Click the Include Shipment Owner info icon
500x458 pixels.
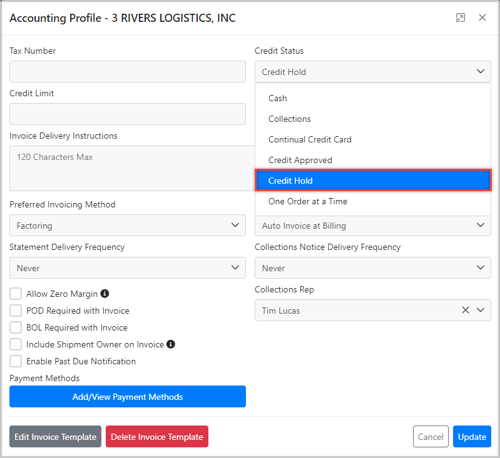(171, 344)
